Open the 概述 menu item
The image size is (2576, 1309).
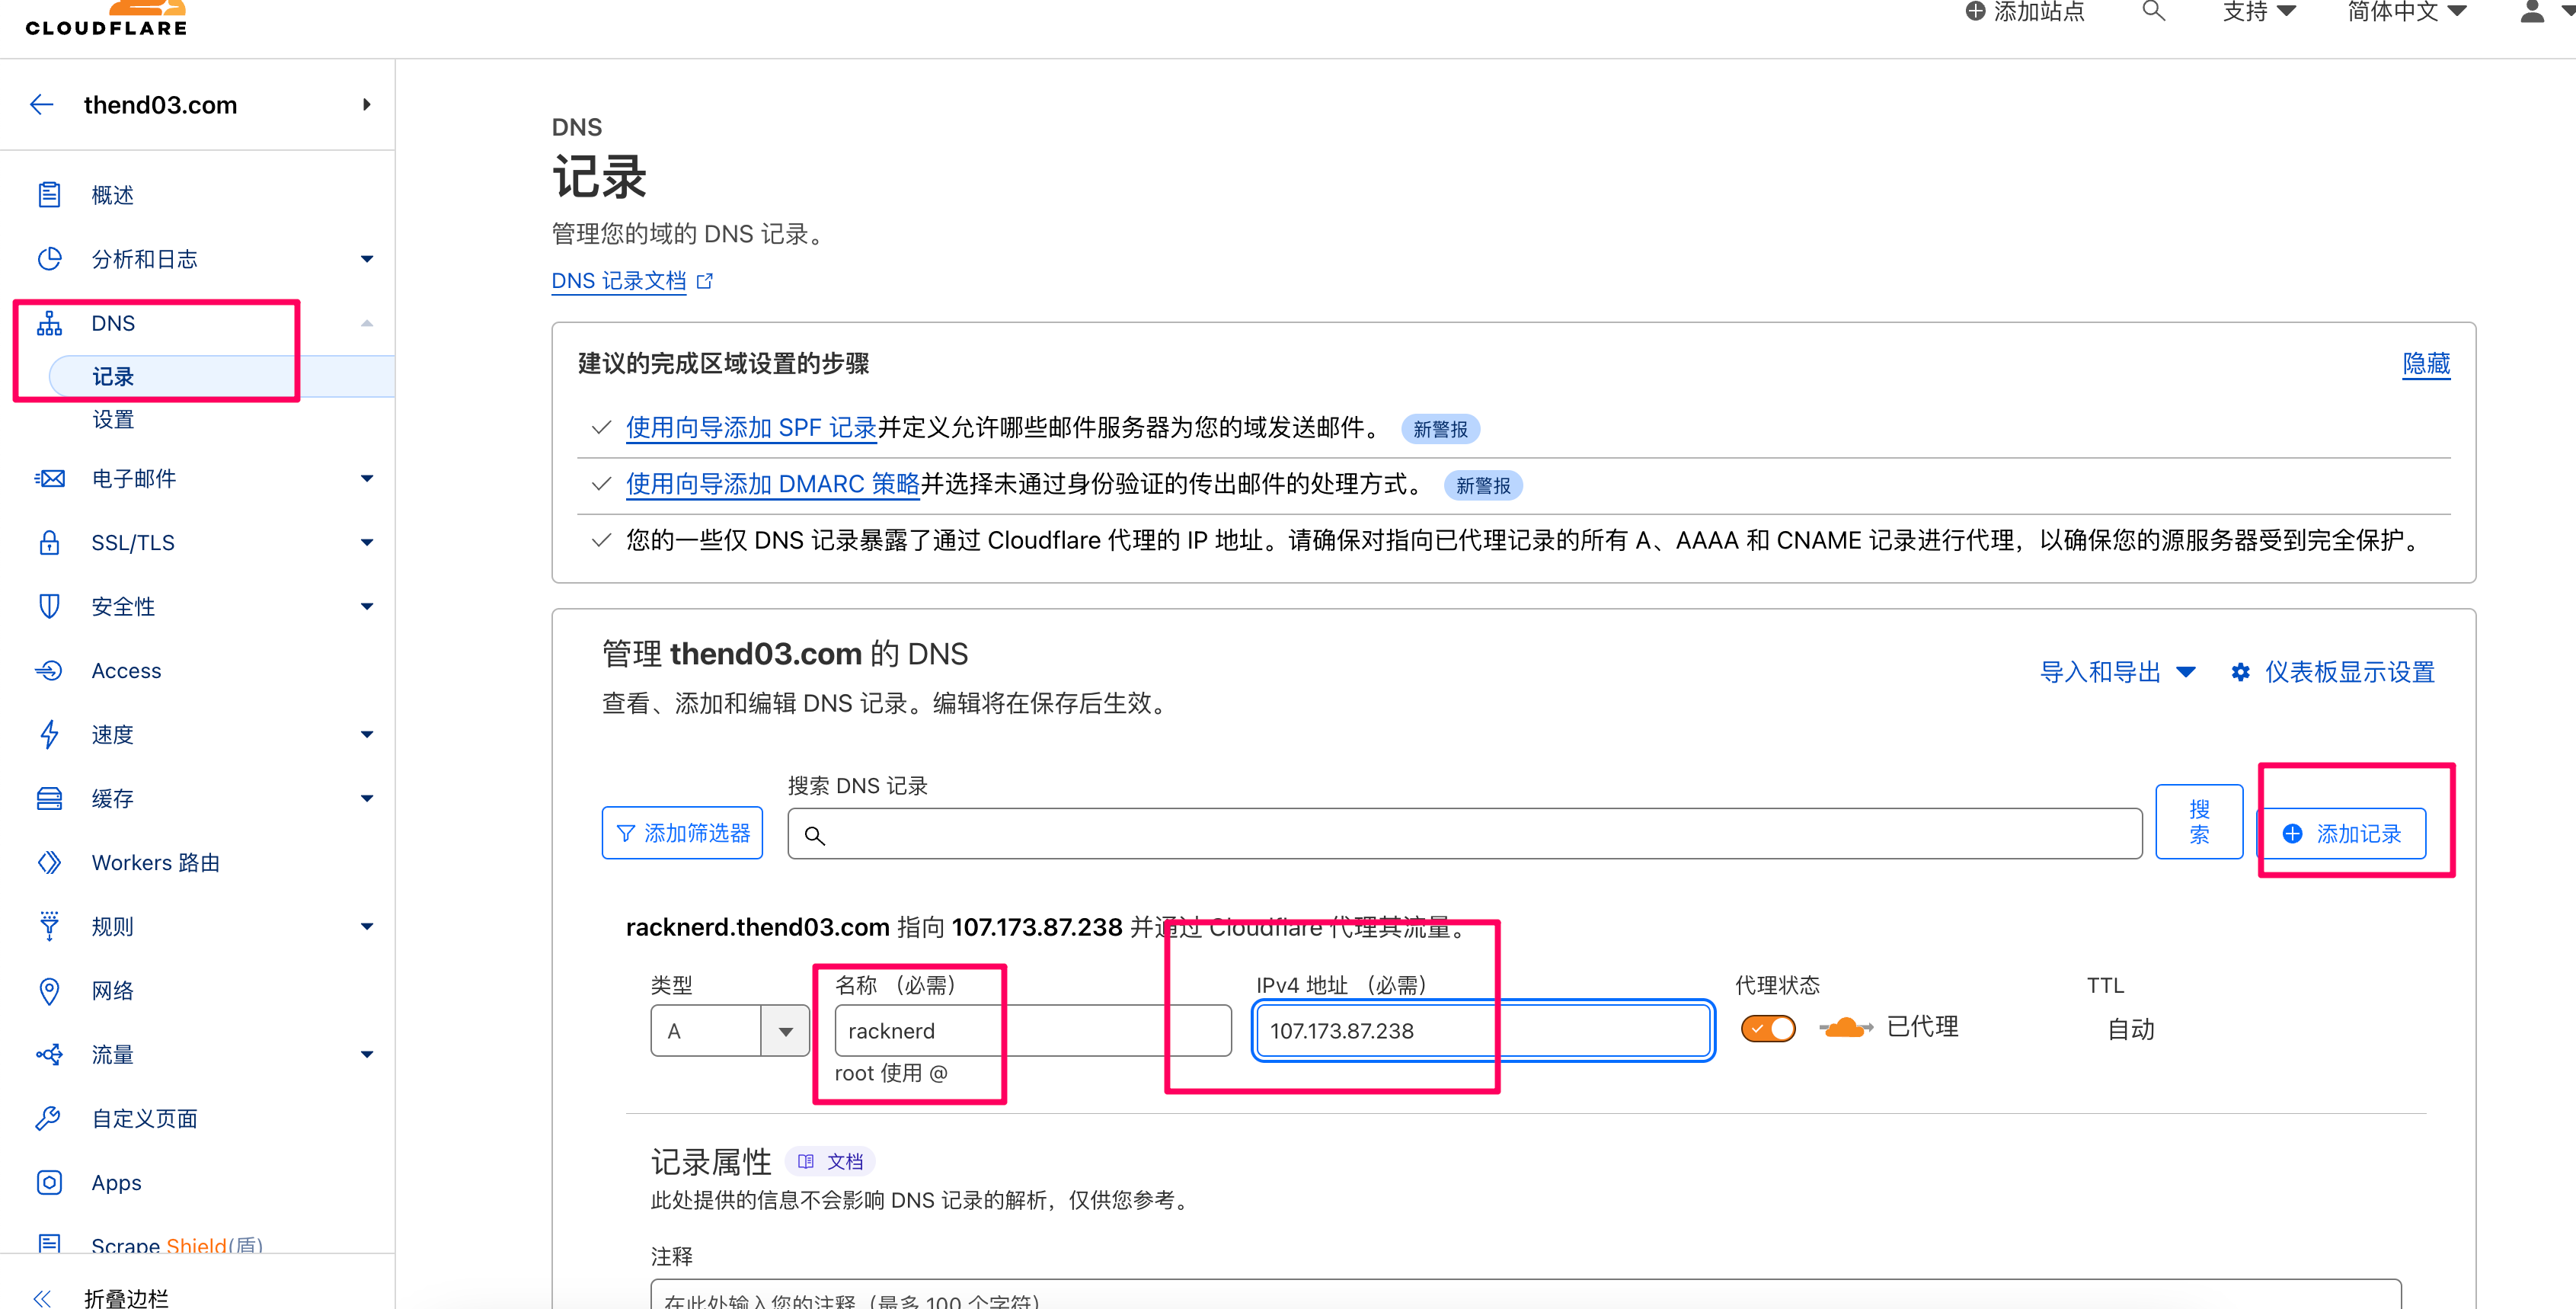click(x=112, y=195)
